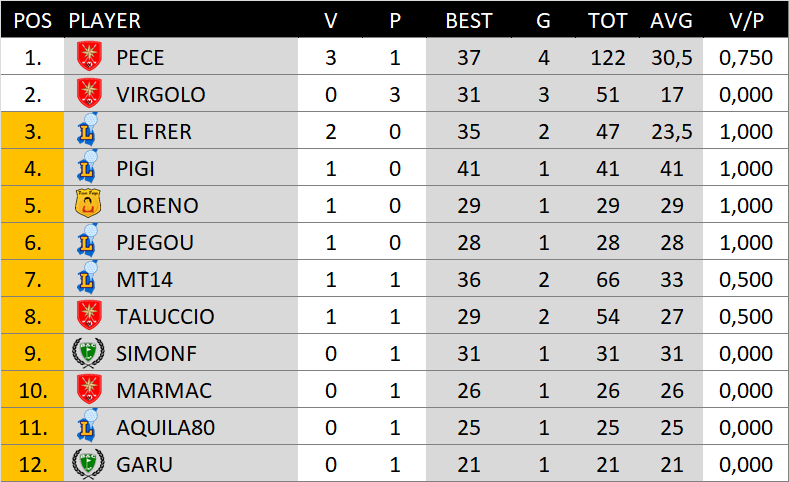Click the red shield icon beside VIRGOLO
This screenshot has height=482, width=789.
(89, 94)
